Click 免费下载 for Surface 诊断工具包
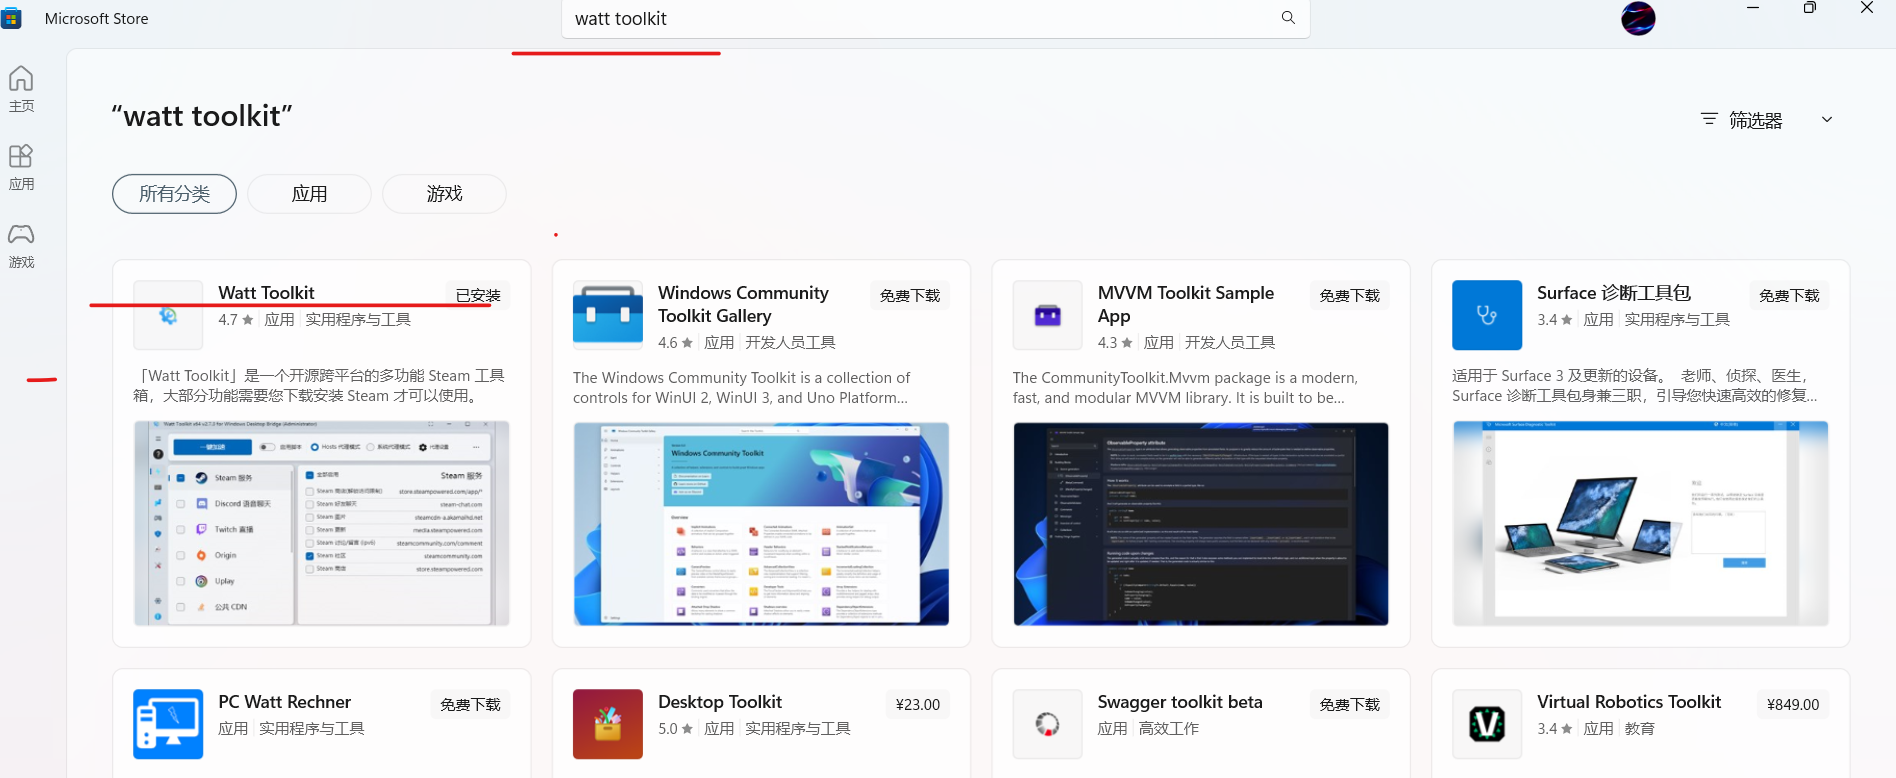 1789,295
